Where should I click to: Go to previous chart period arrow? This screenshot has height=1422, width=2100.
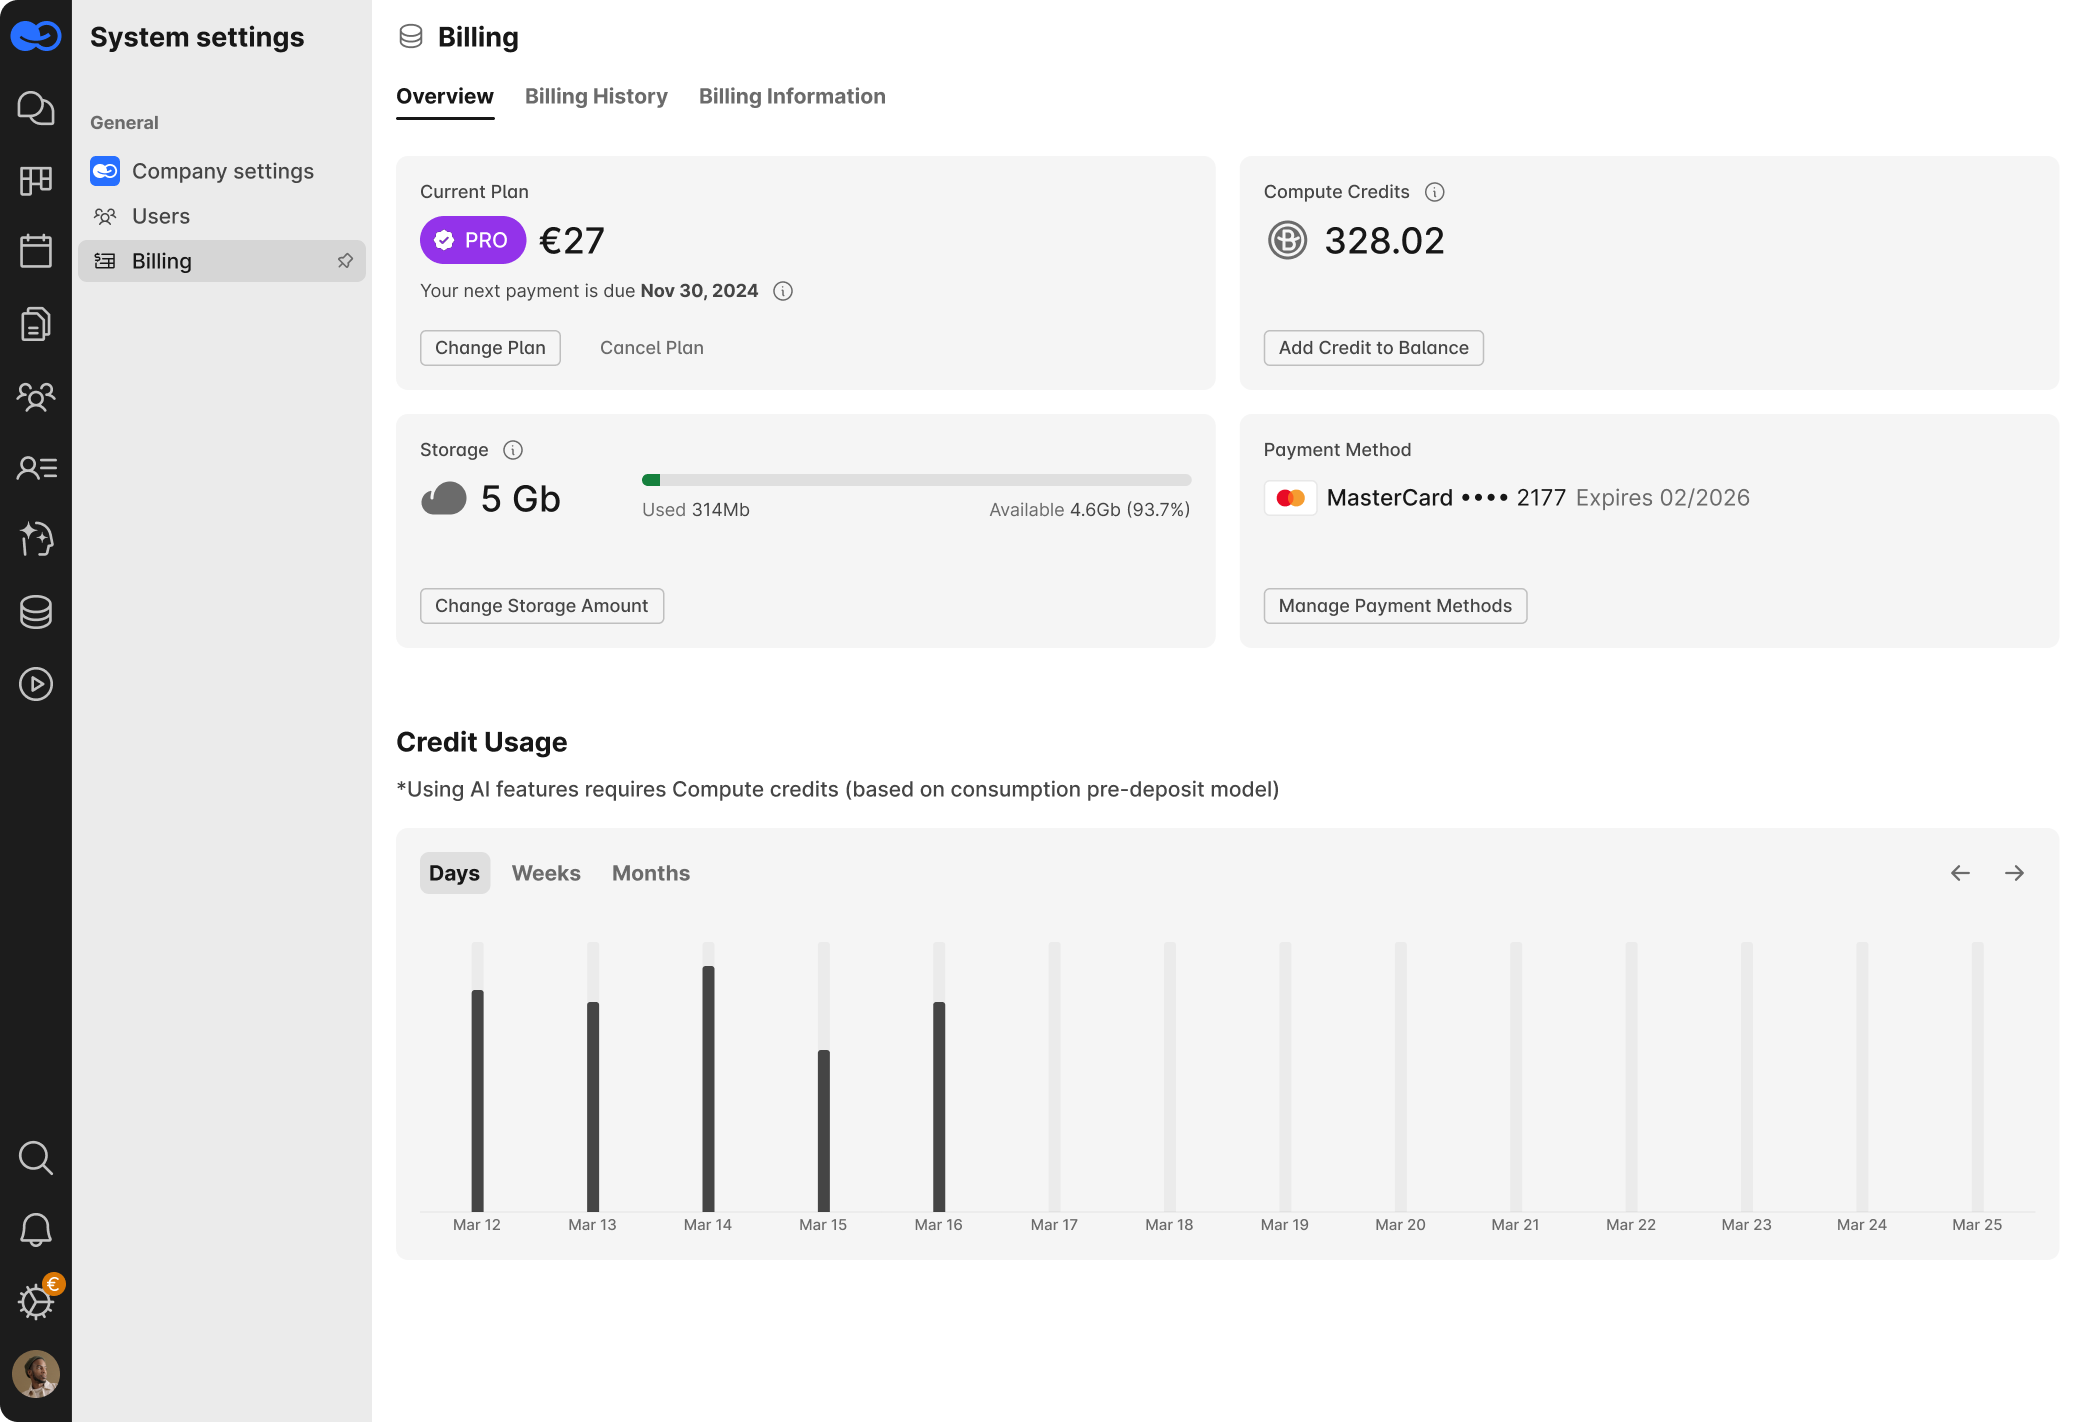[x=1960, y=873]
